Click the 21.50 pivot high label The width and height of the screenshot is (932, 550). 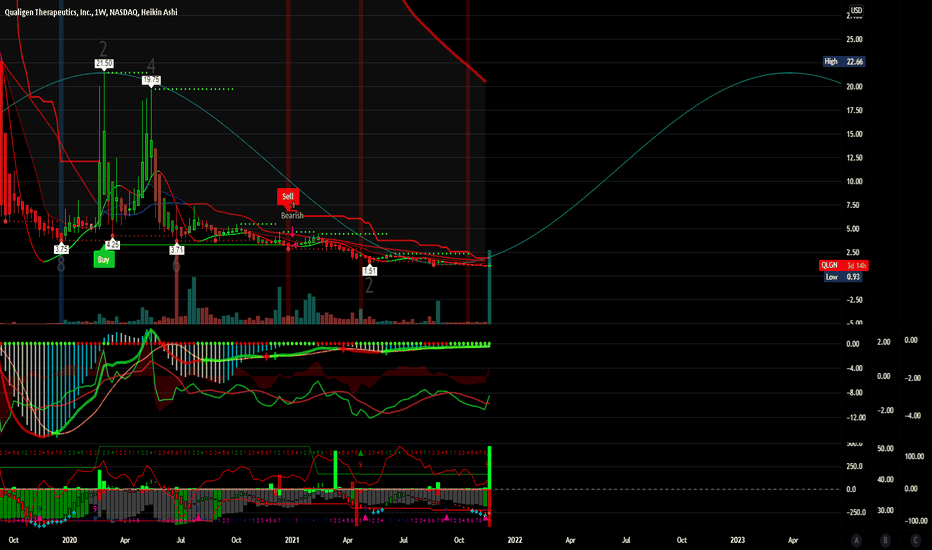tap(104, 63)
